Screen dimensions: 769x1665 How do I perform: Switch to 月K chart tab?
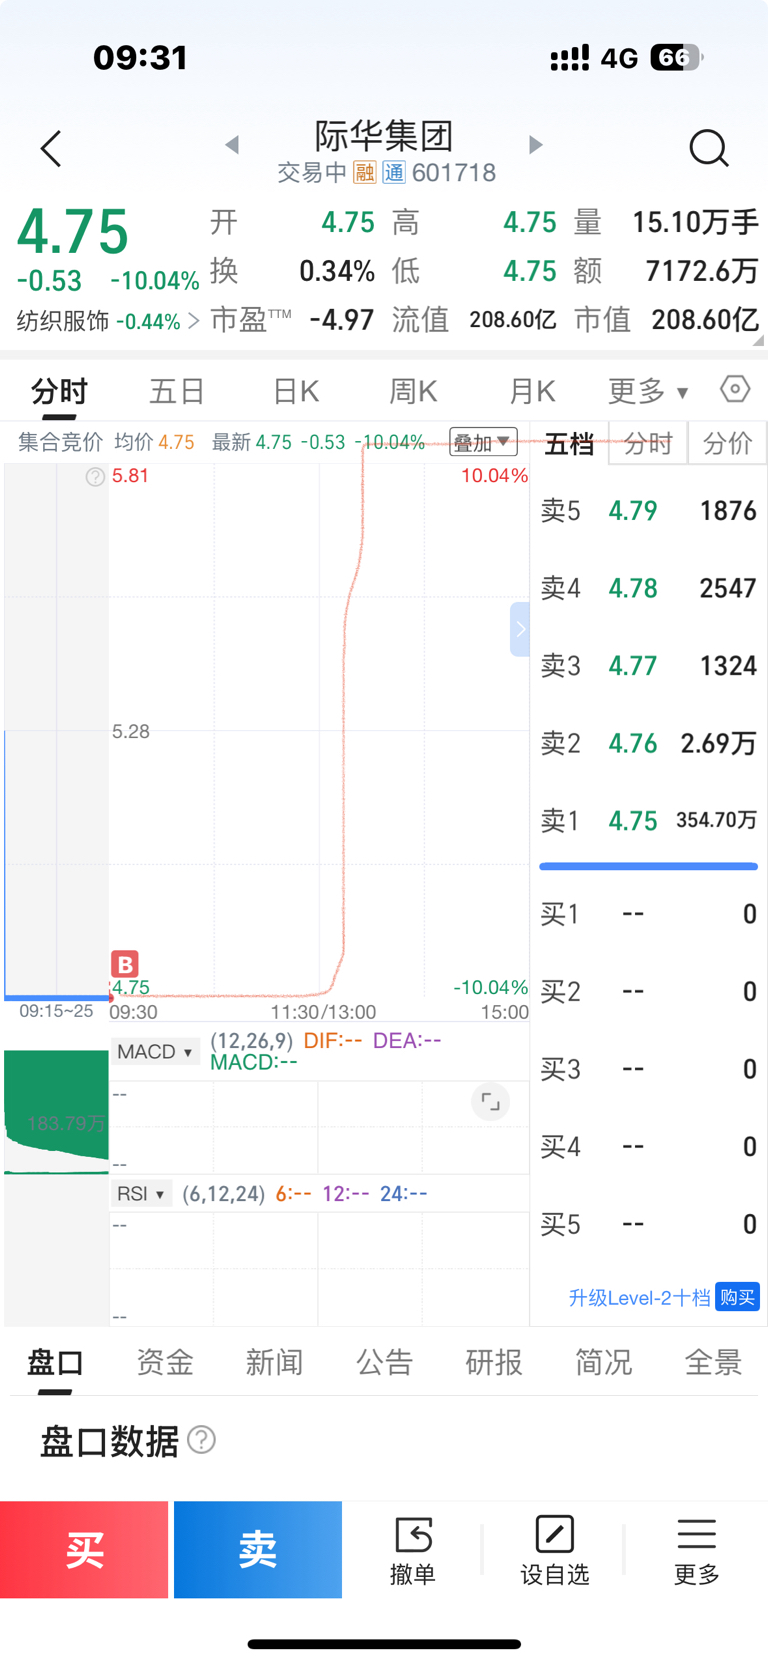532,391
